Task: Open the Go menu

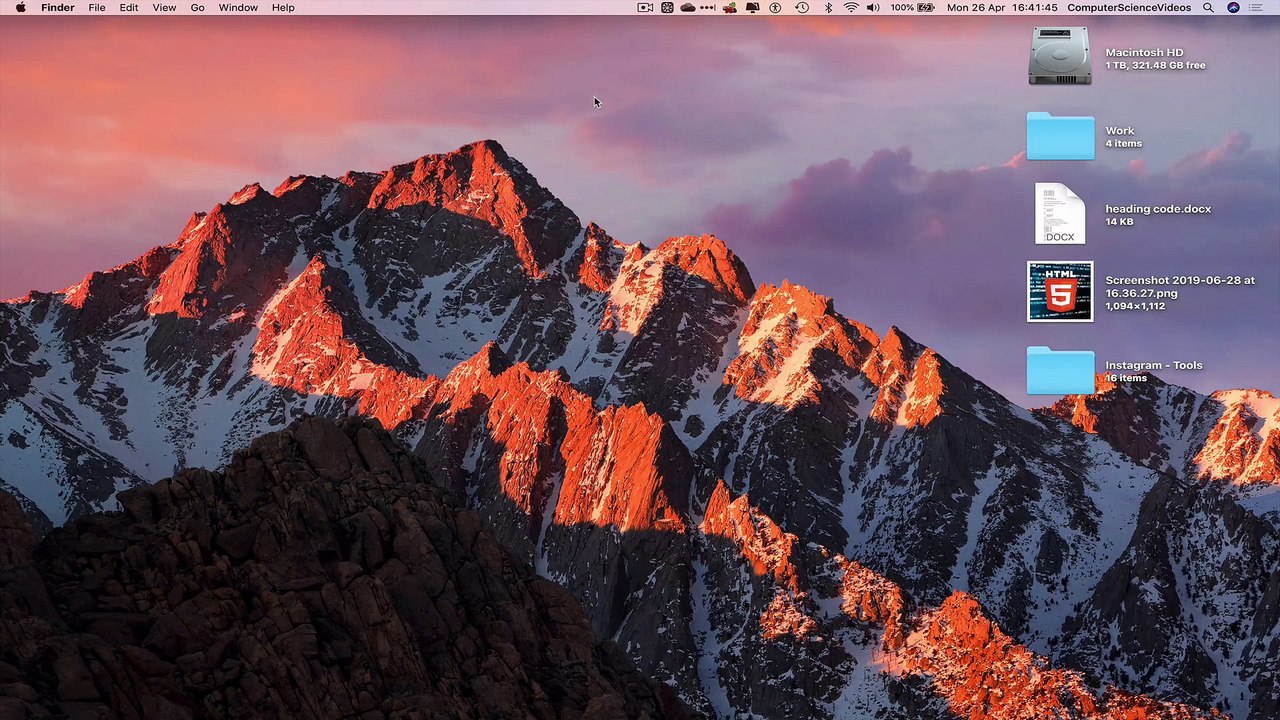Action: click(x=197, y=7)
